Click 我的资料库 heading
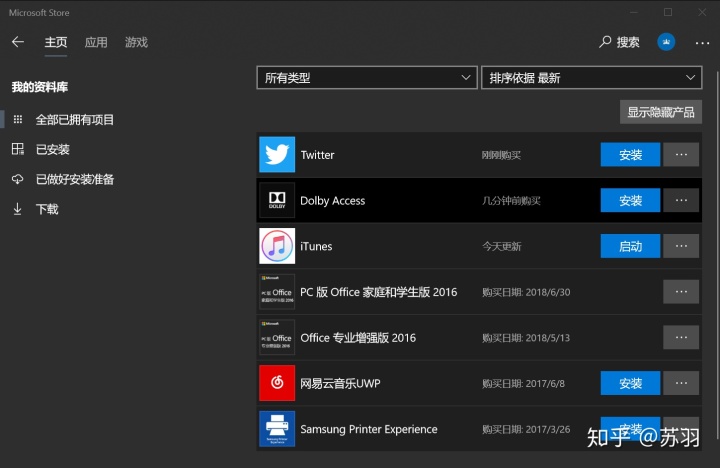 coord(39,87)
